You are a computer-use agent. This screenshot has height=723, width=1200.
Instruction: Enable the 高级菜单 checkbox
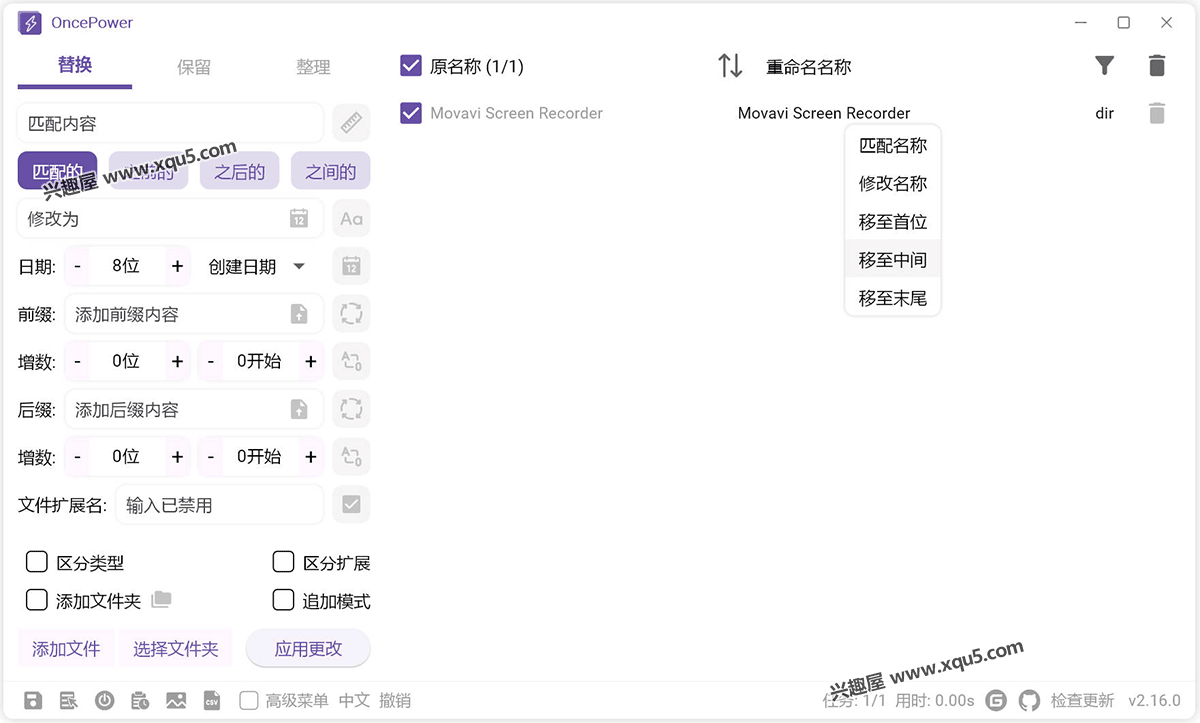pyautogui.click(x=249, y=700)
